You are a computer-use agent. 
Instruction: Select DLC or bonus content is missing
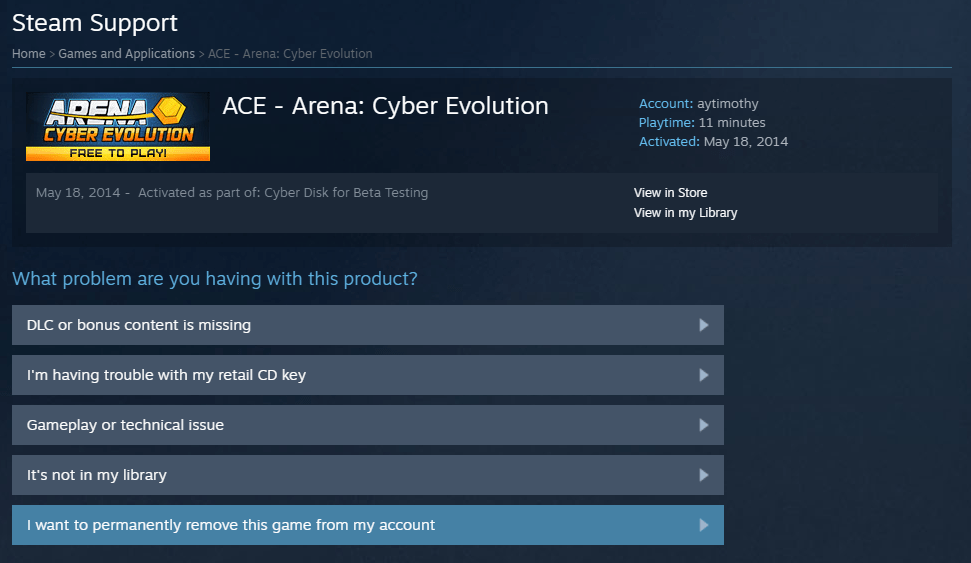coord(368,325)
